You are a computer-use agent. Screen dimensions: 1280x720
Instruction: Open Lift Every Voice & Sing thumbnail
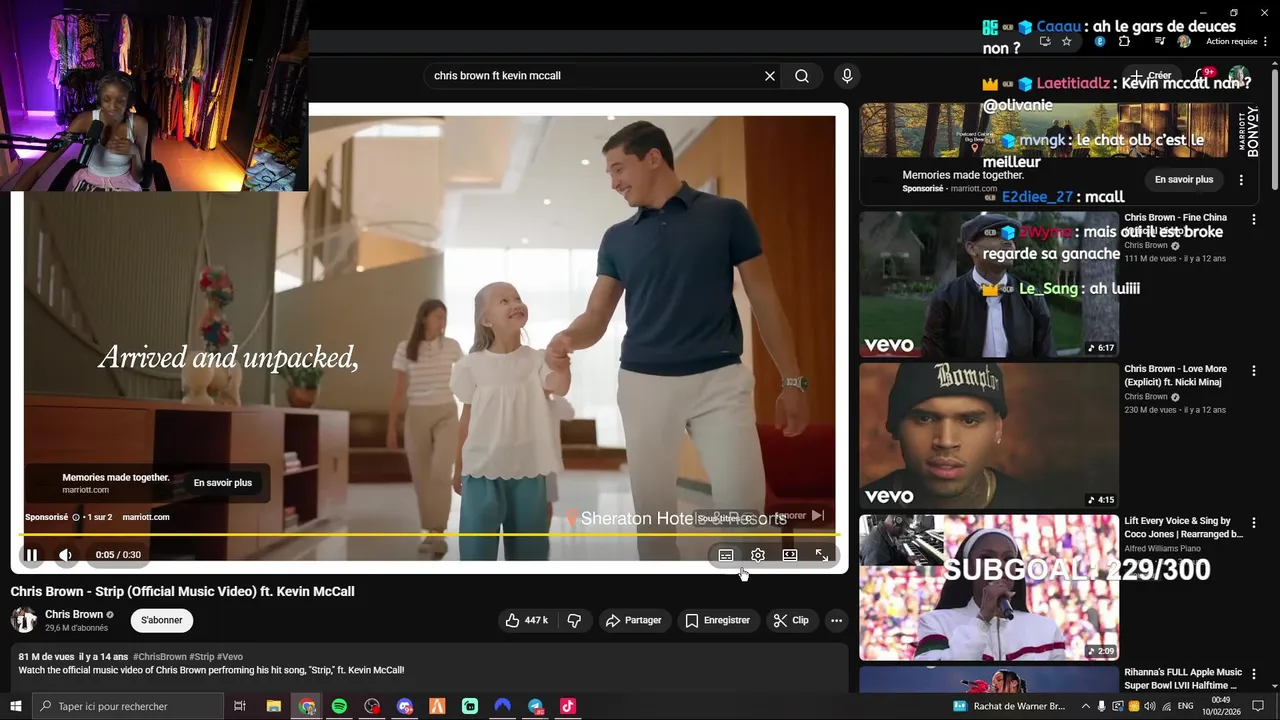click(989, 588)
